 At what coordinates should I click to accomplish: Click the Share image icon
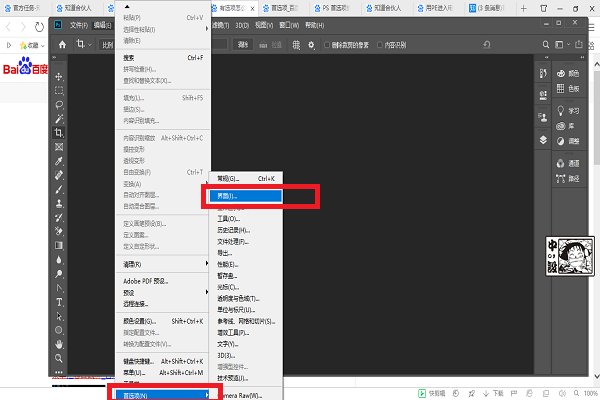click(x=579, y=44)
